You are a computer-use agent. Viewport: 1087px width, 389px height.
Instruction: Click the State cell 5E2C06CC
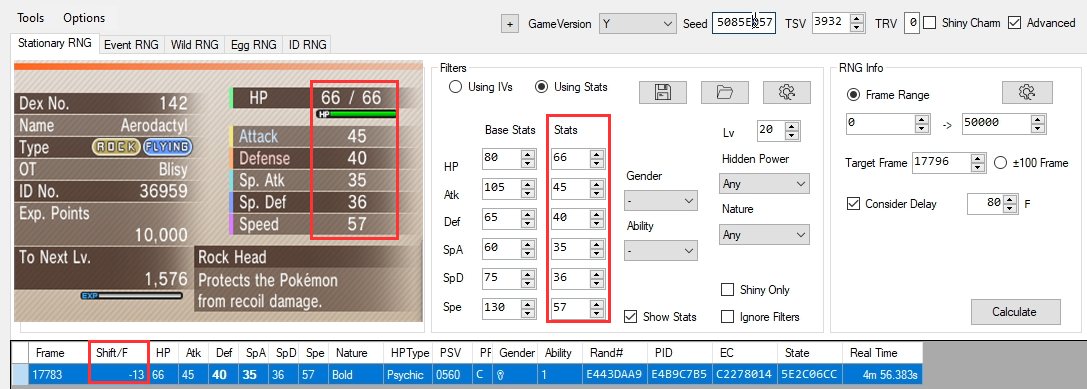click(809, 375)
